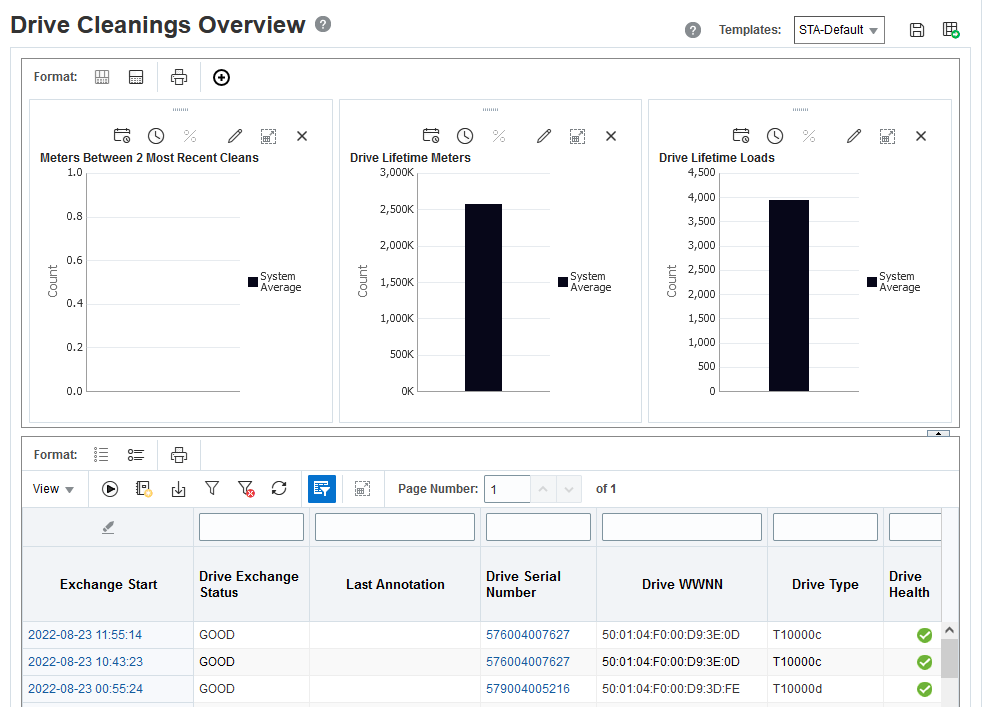Screen dimensions: 982x707
Task: Open date range for Drive Lifetime Meters graph
Action: click(431, 136)
